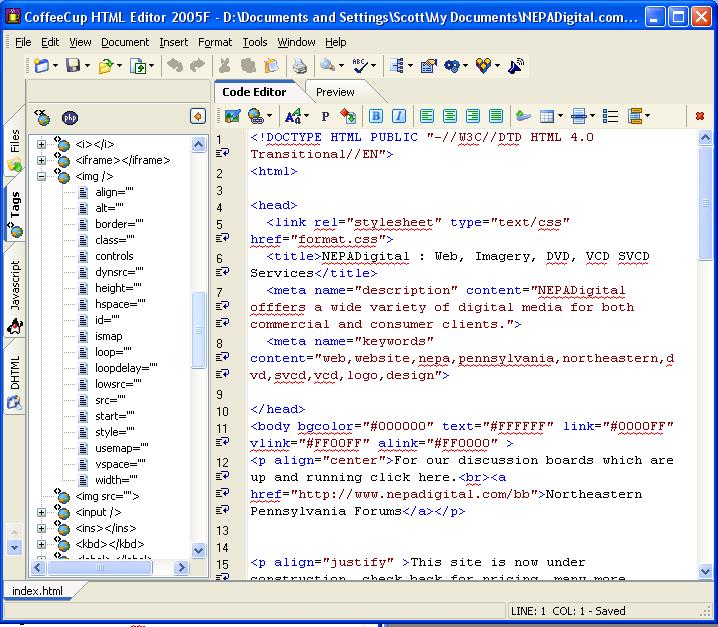Click the Save disk icon
Viewport: 718px width, 627px height.
pos(73,66)
